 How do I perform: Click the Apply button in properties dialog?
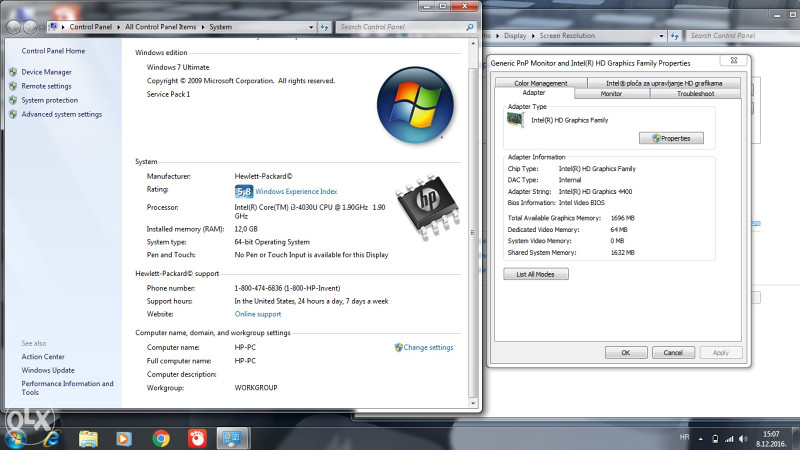(720, 353)
